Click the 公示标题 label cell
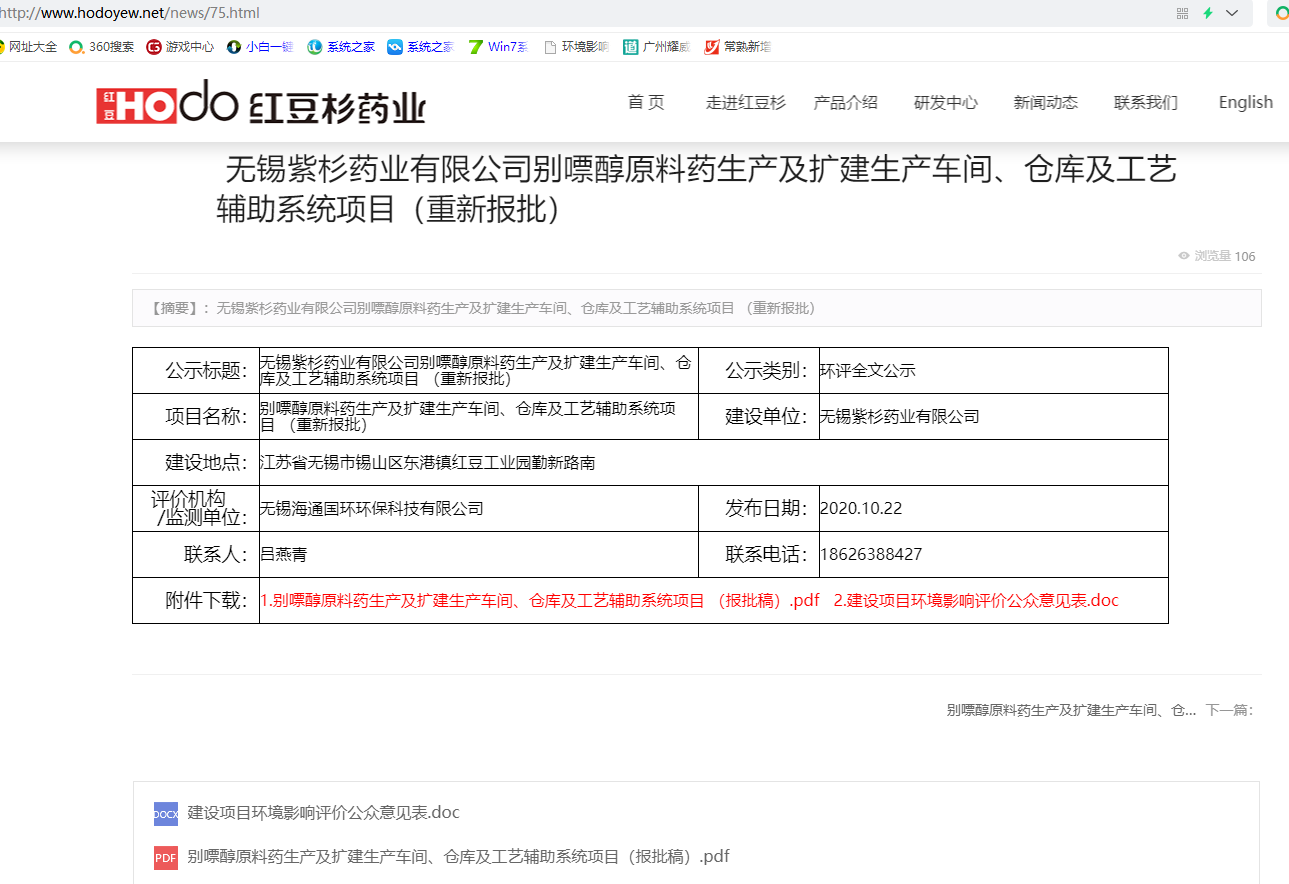Viewport: 1289px width, 884px height. pos(196,371)
